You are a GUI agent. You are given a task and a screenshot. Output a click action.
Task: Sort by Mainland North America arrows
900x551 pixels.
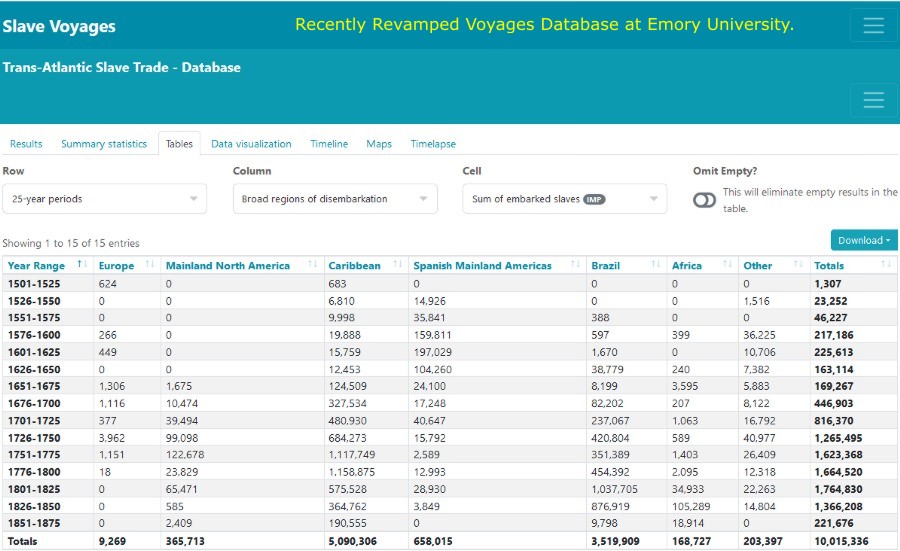314,265
